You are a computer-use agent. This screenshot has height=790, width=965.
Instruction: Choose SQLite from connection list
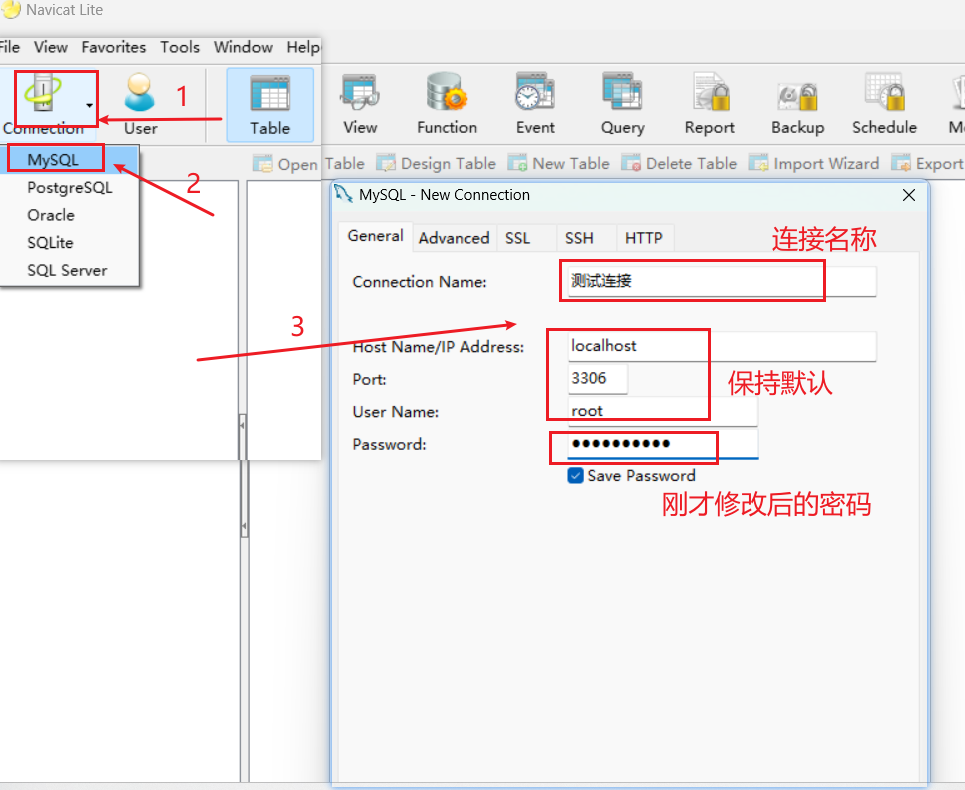[x=70, y=243]
